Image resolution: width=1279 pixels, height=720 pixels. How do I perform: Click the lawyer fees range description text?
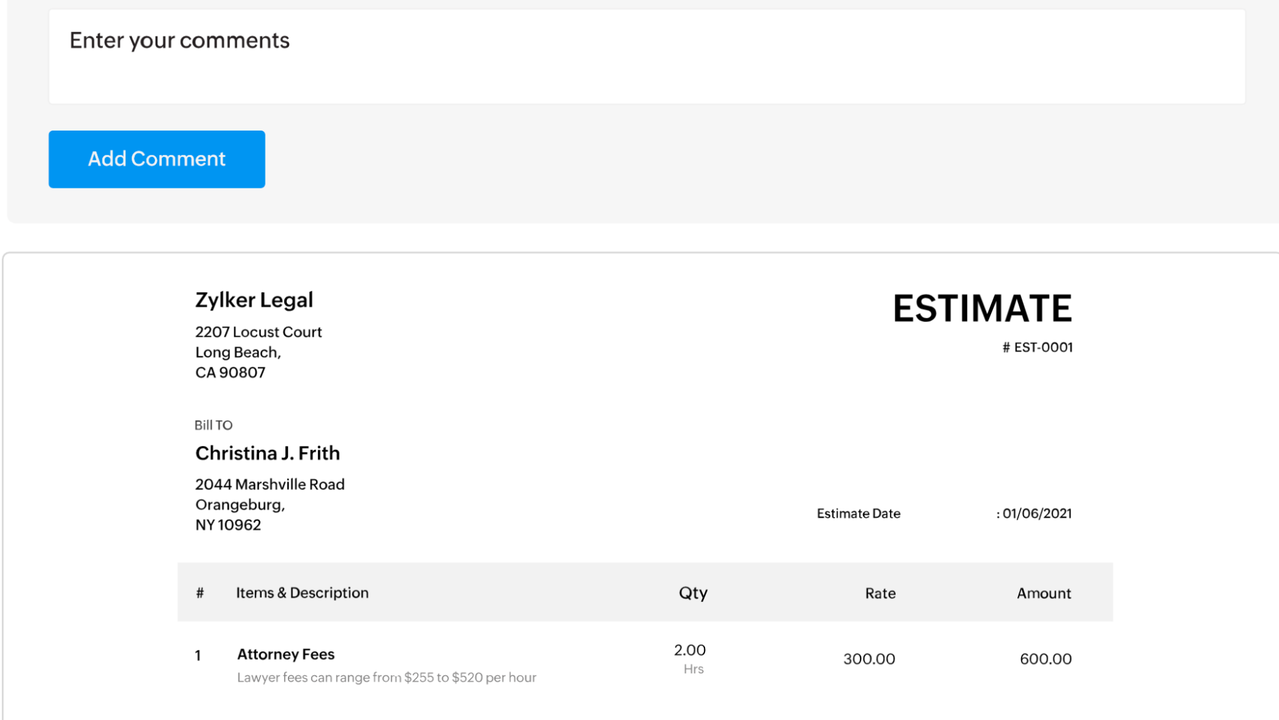(386, 678)
